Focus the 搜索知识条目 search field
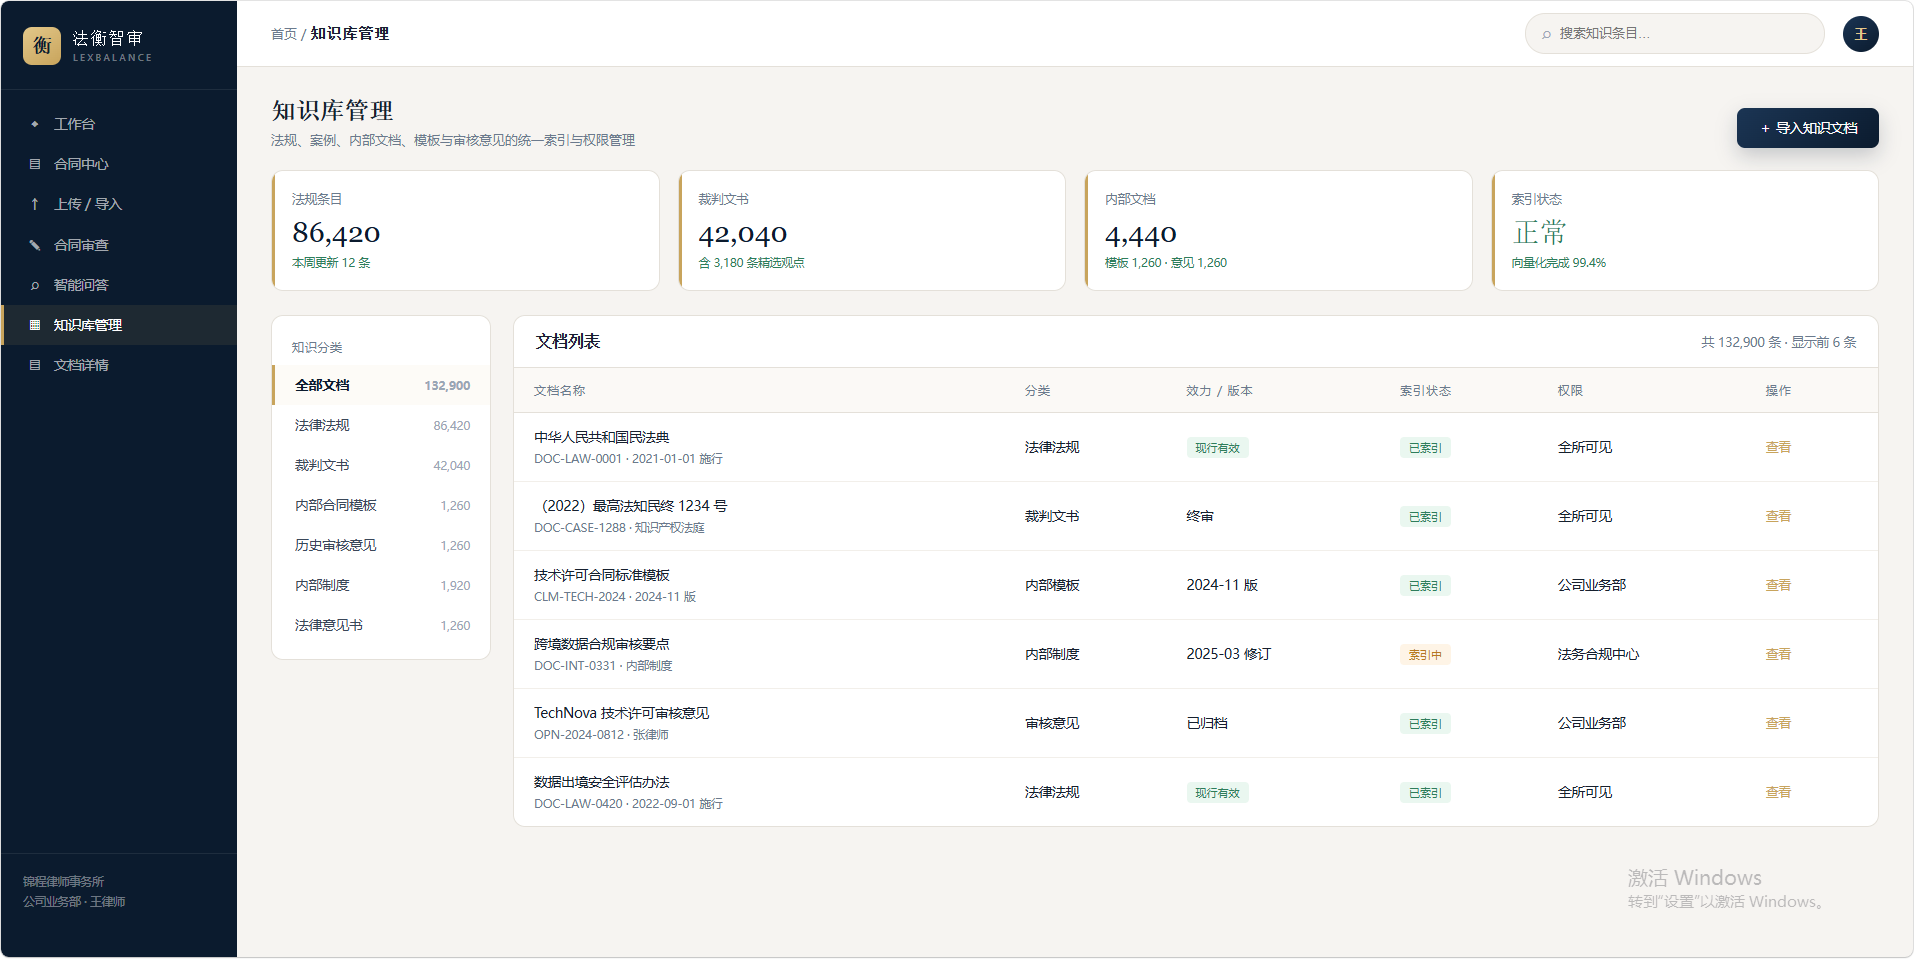The width and height of the screenshot is (1916, 959). pos(1674,34)
